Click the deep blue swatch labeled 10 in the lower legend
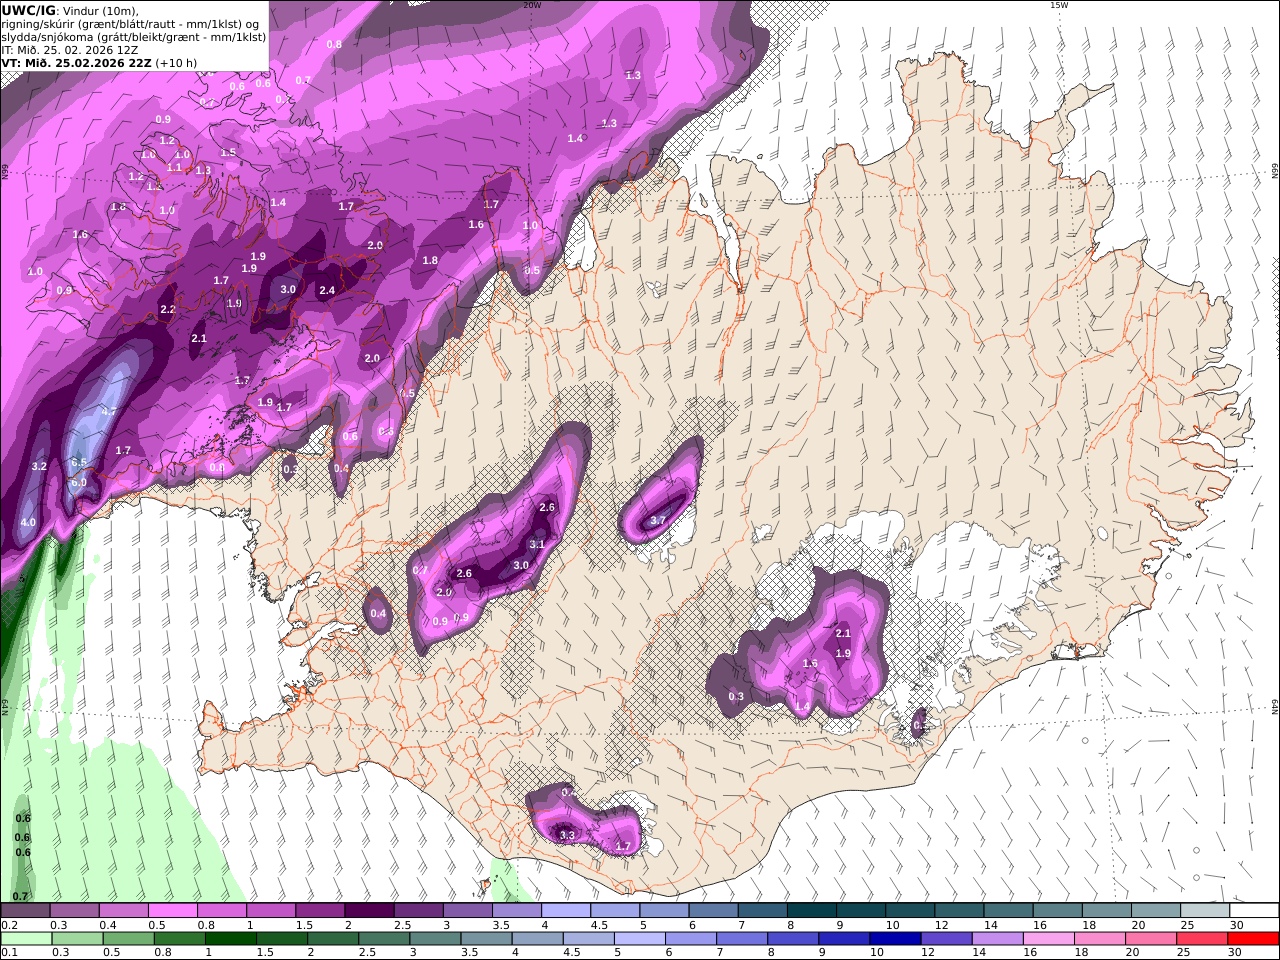Image resolution: width=1280 pixels, height=960 pixels. click(x=895, y=939)
